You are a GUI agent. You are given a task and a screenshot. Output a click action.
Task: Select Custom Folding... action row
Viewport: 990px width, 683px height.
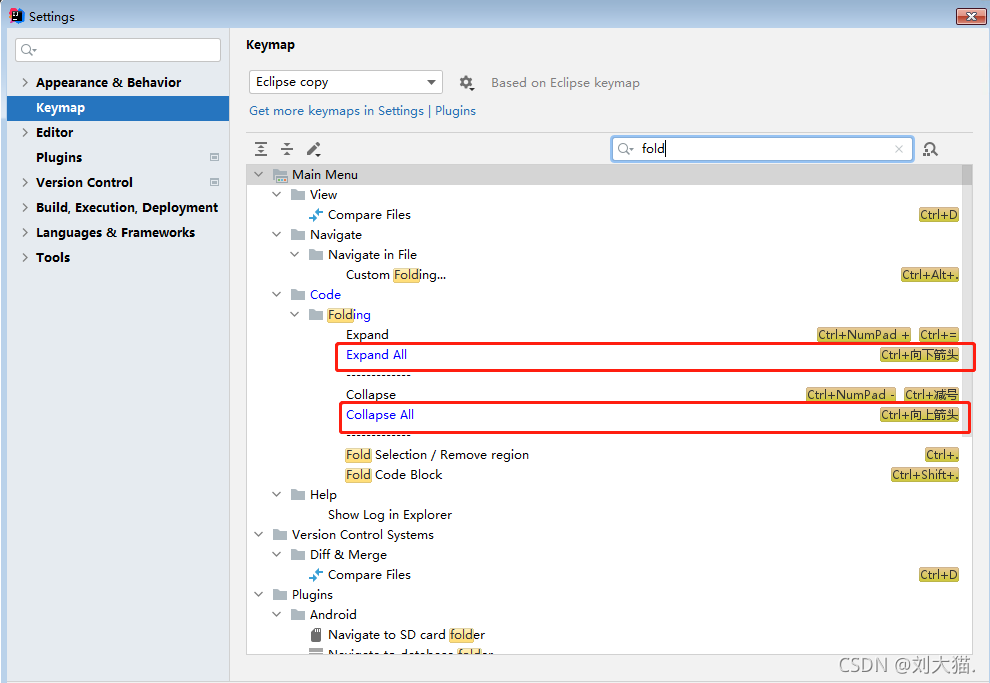605,275
